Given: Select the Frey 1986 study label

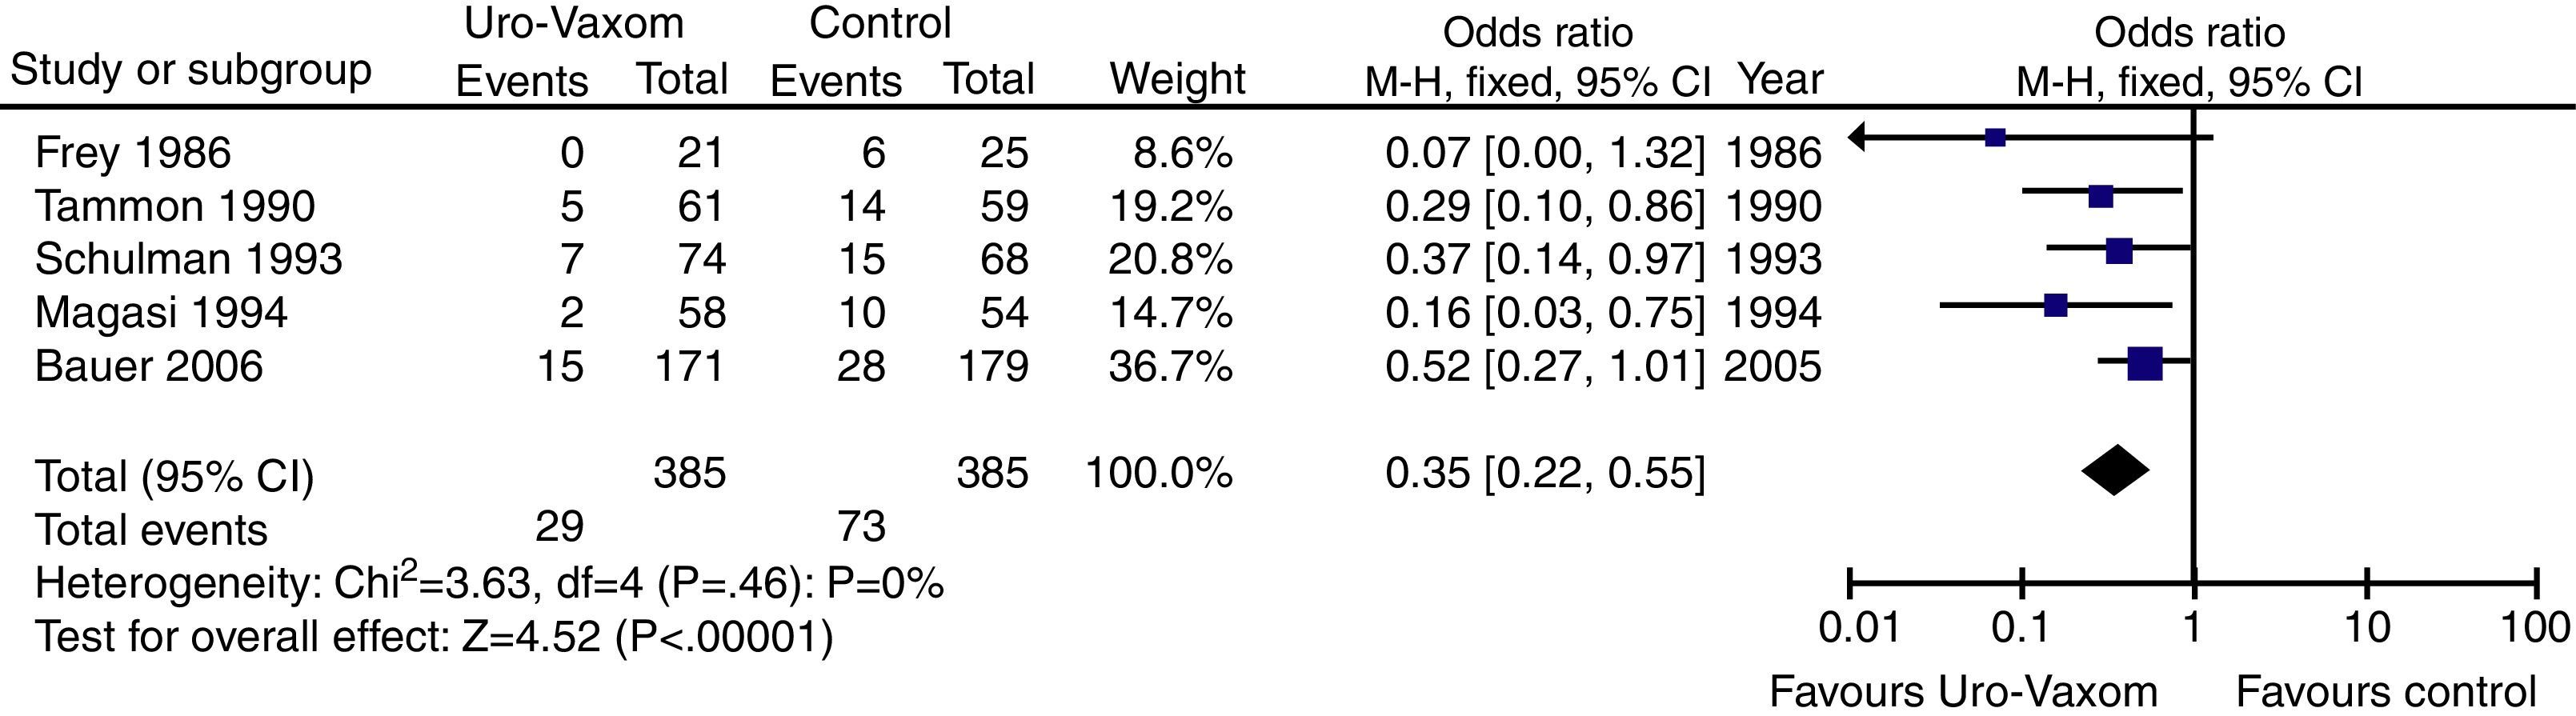Looking at the screenshot, I should click(x=133, y=153).
